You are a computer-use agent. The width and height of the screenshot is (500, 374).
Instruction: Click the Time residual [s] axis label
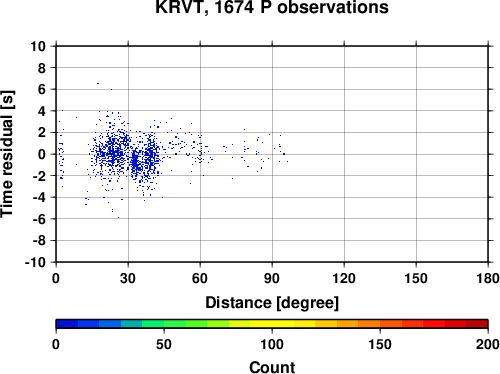(x=7, y=154)
